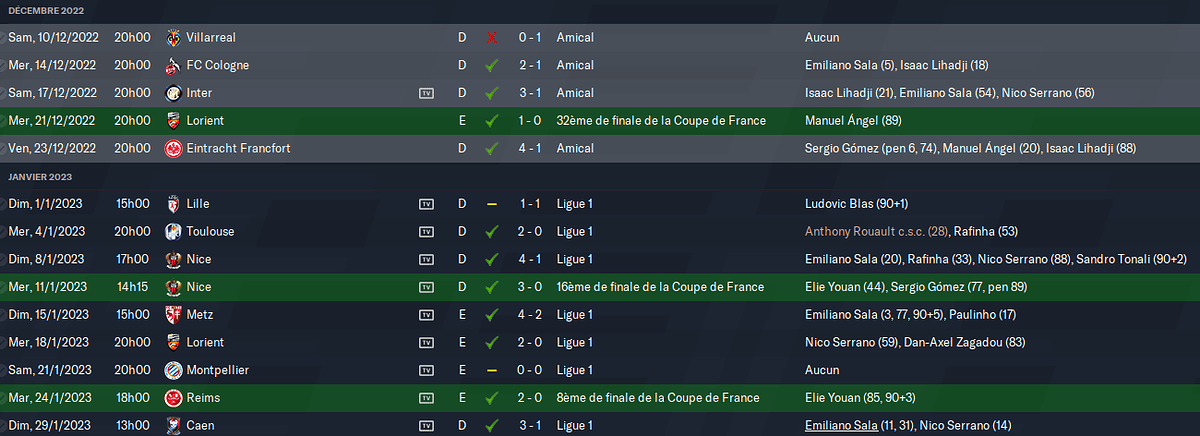
Task: Open the 4 - 2 Metz result
Action: click(530, 315)
